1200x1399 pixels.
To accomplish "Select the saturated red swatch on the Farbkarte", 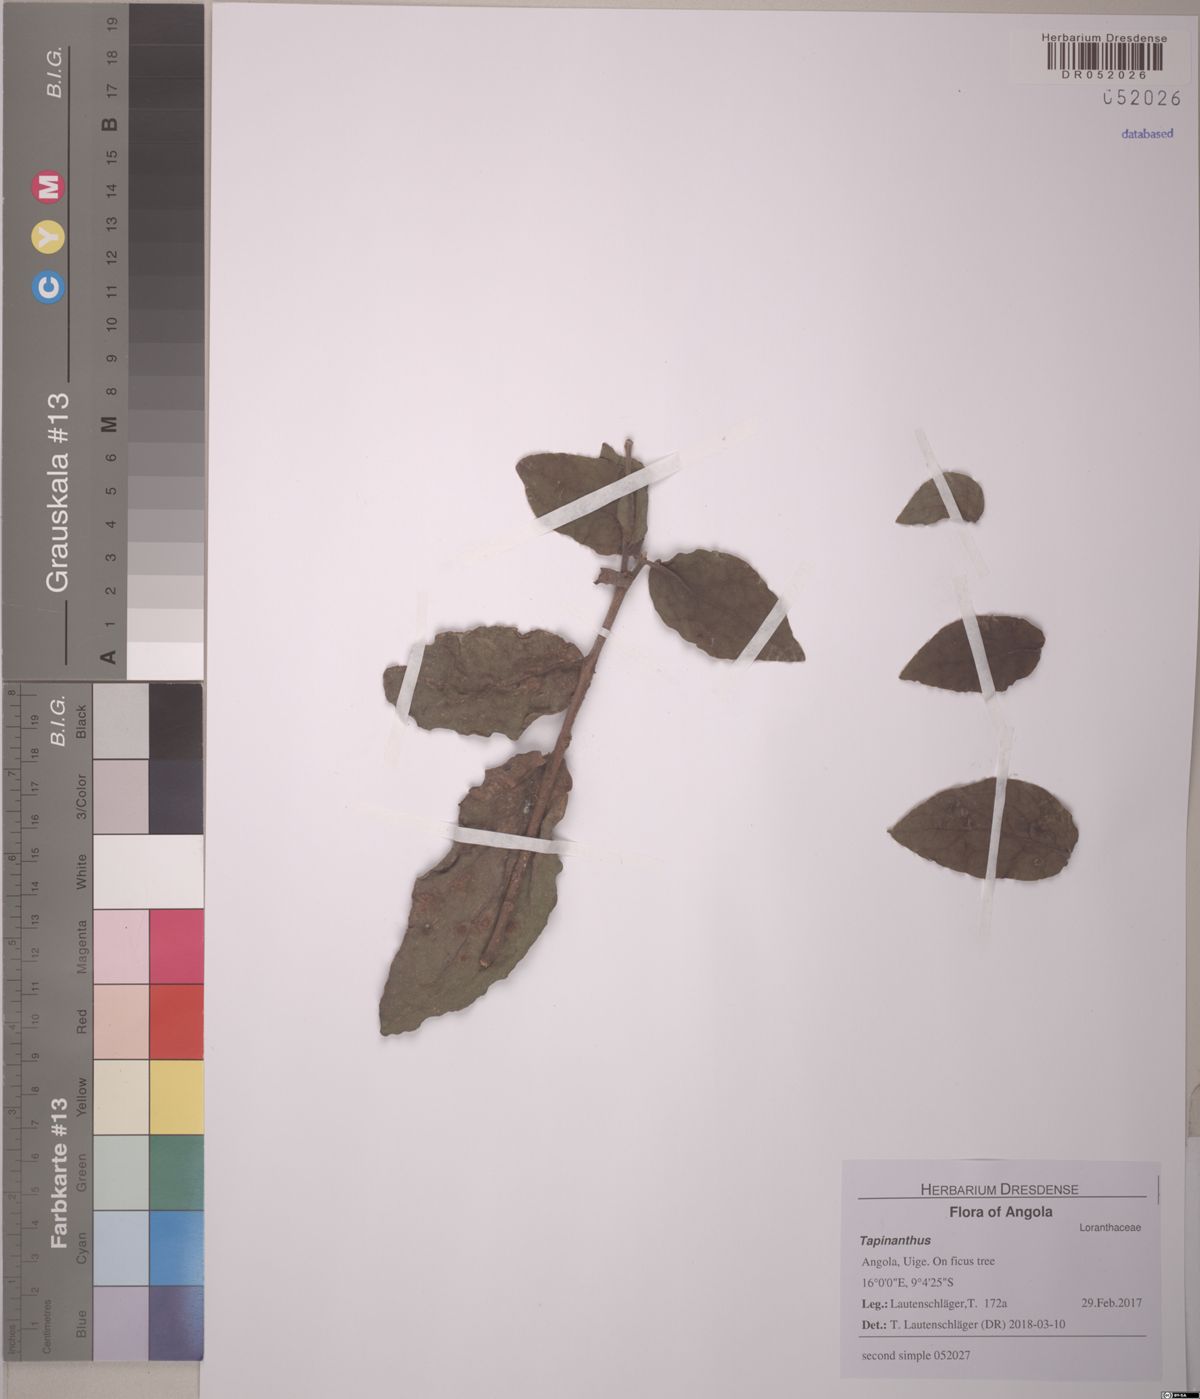I will [x=176, y=1022].
